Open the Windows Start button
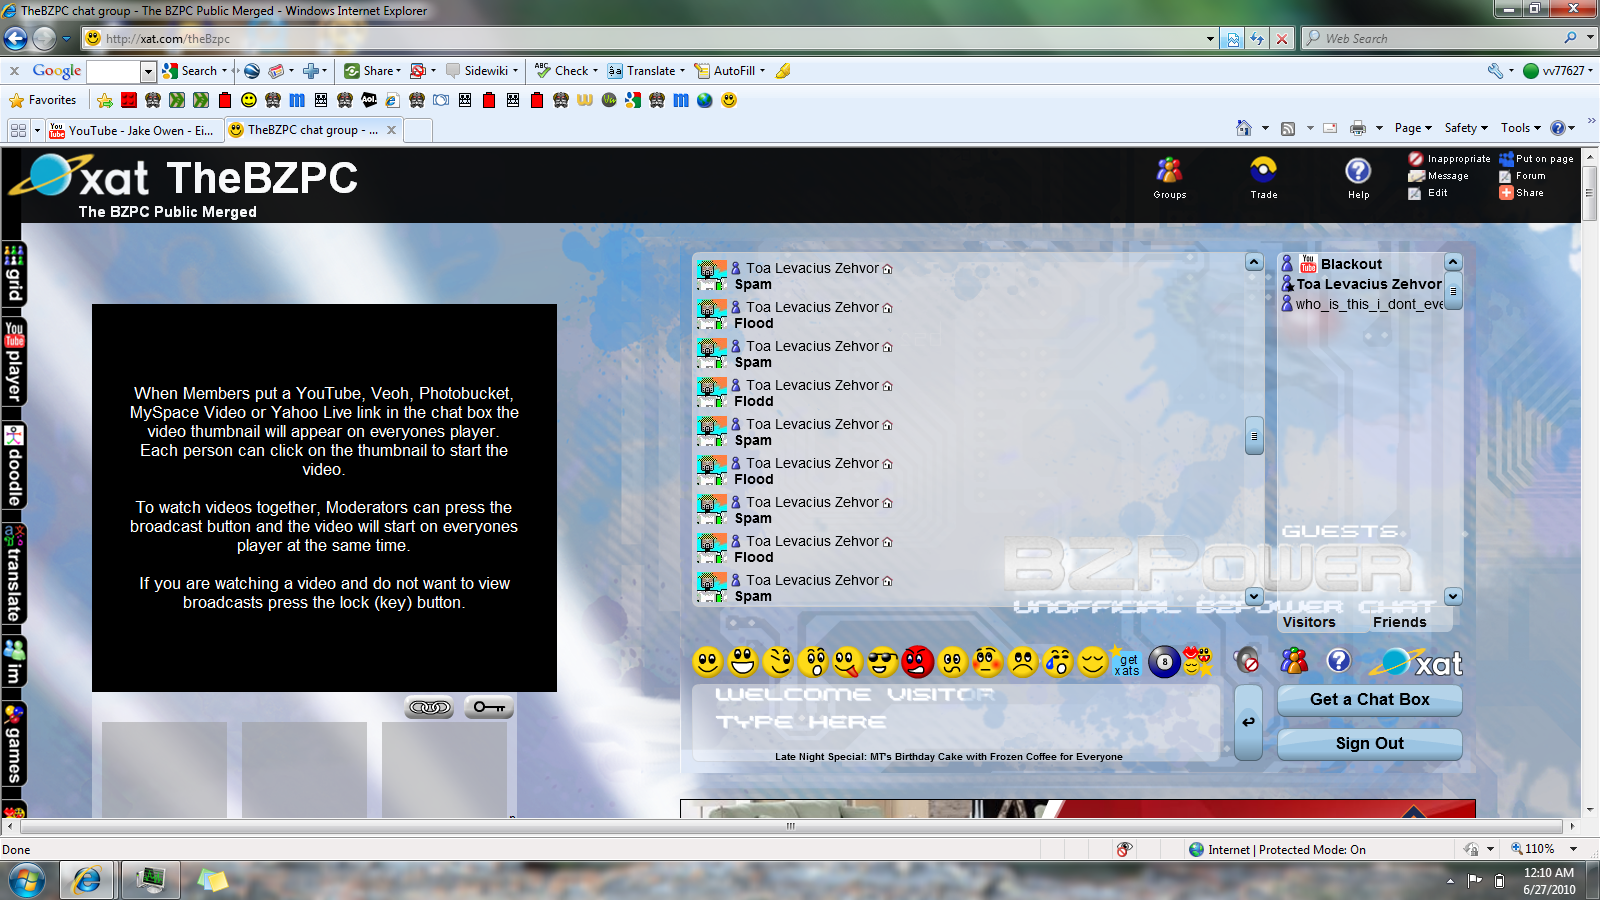 pos(27,880)
